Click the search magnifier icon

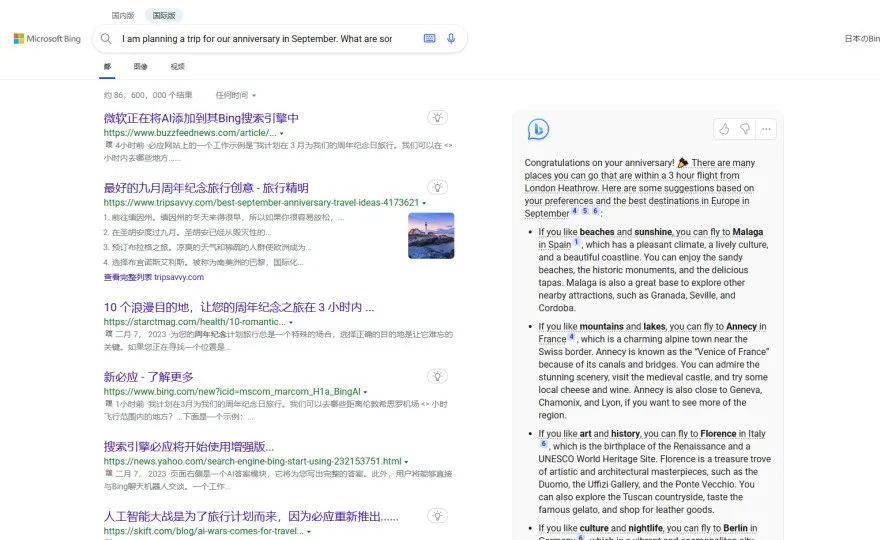pyautogui.click(x=106, y=39)
